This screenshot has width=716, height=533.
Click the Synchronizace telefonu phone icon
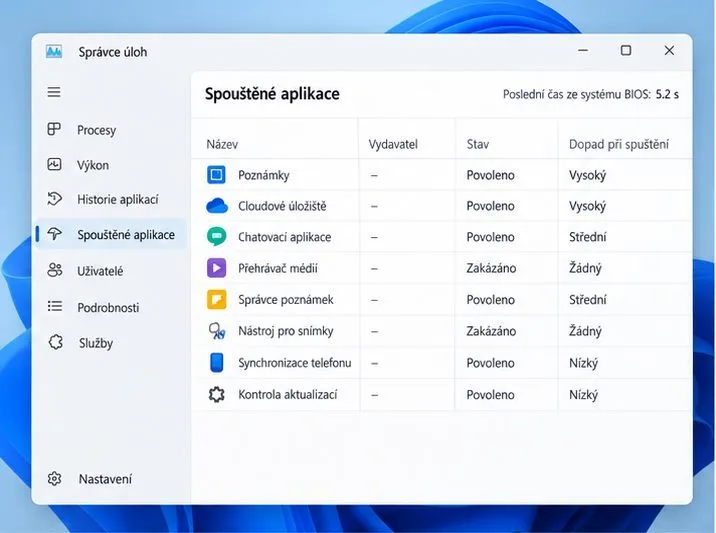click(216, 363)
